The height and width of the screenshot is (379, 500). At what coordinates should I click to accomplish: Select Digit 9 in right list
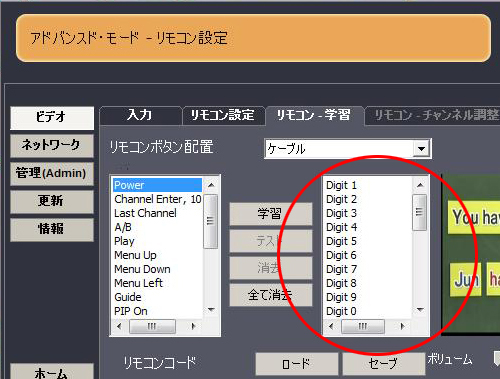(x=368, y=297)
